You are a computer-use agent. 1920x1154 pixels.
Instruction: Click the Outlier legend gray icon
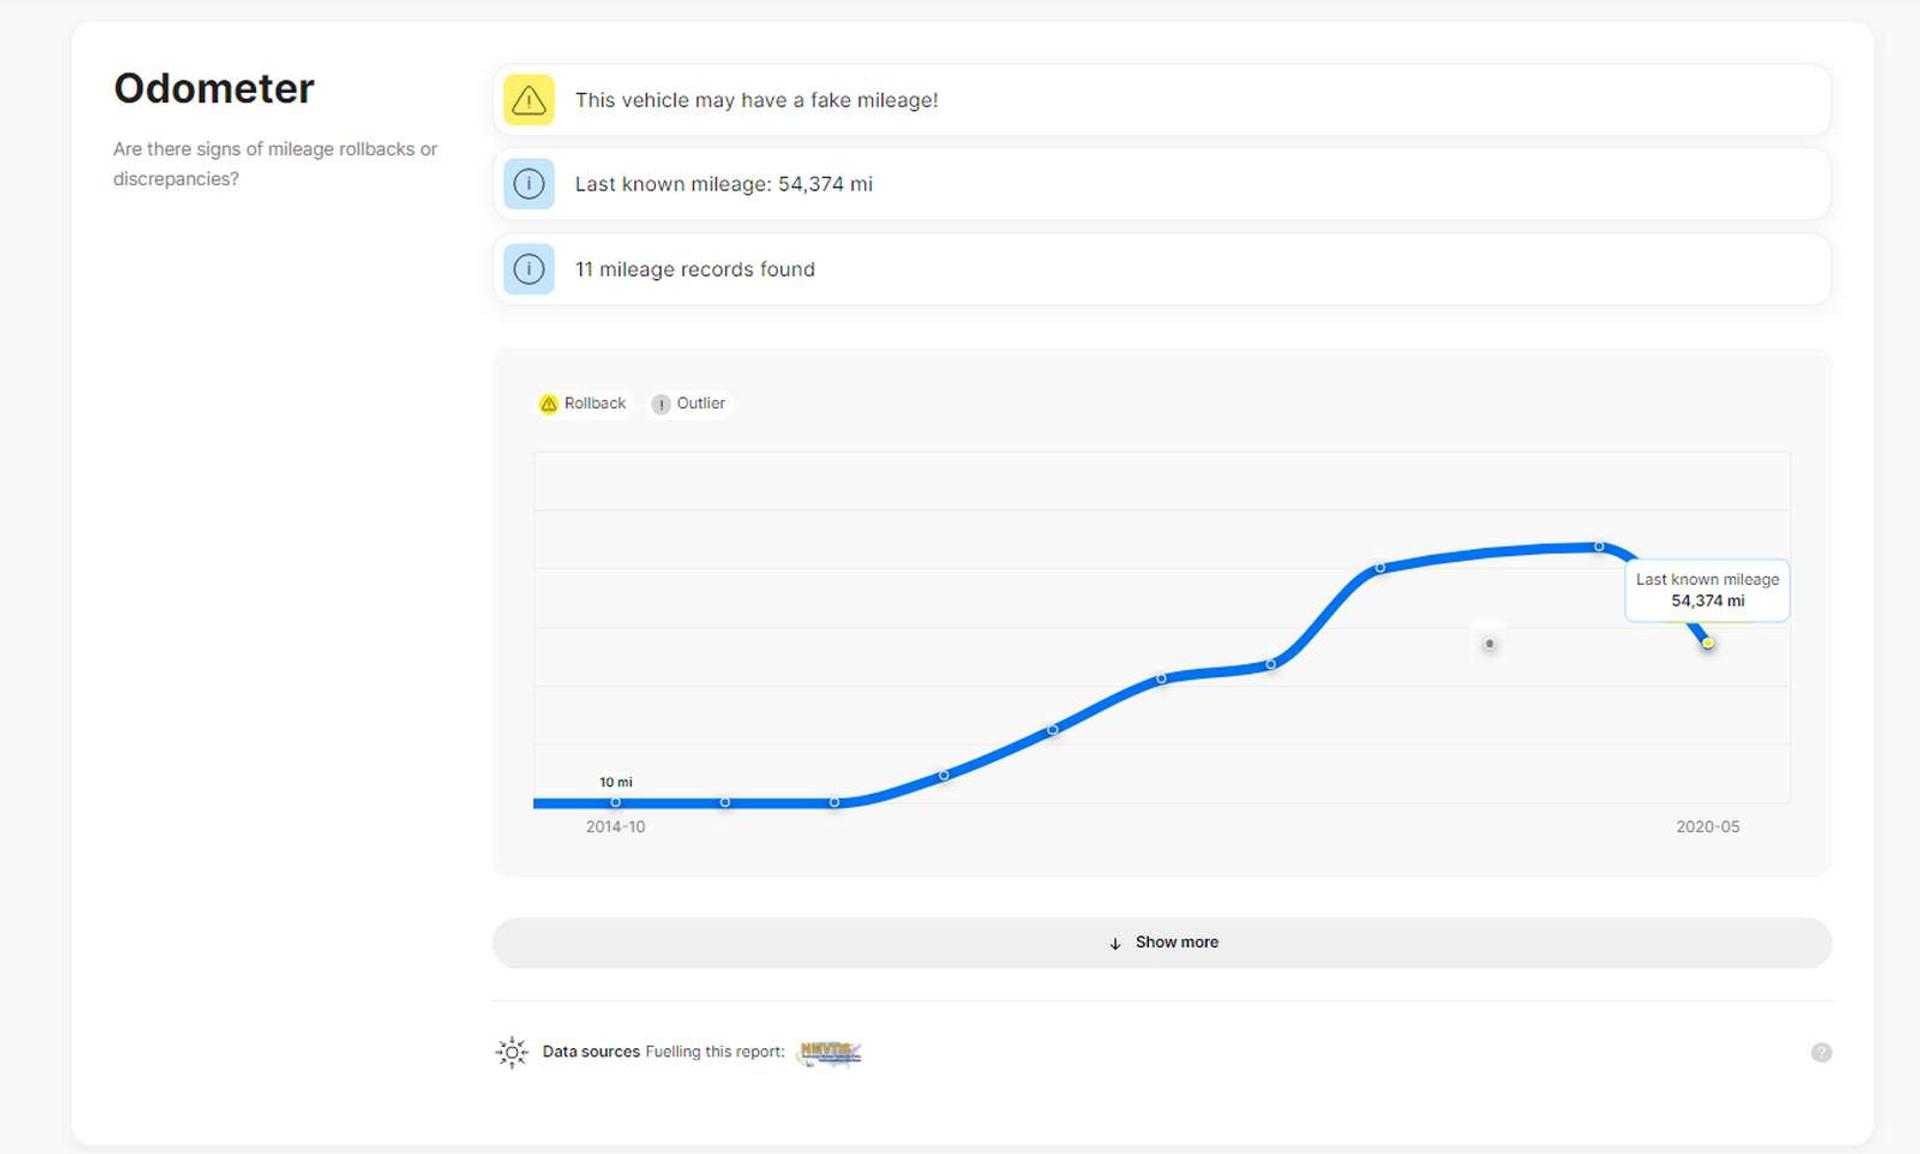coord(660,404)
